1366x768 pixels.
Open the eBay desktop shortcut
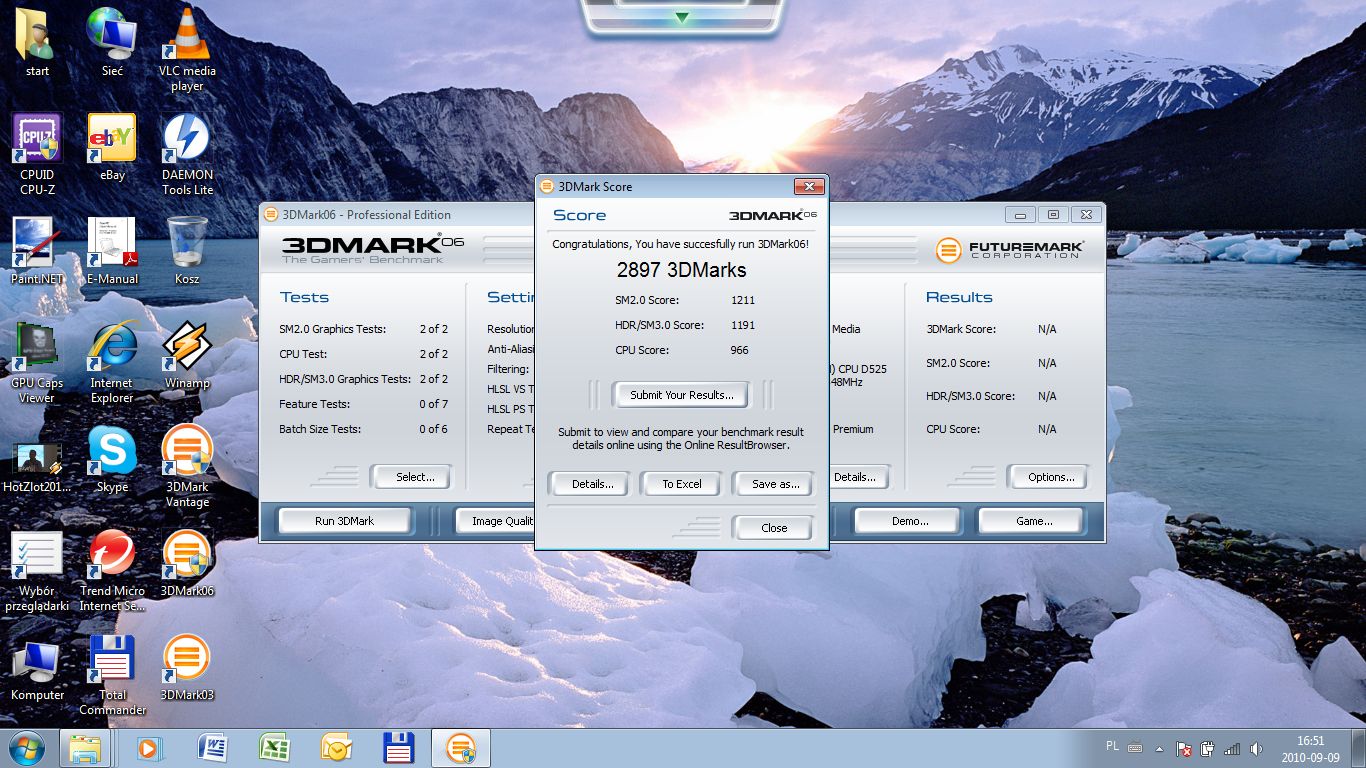pos(112,148)
